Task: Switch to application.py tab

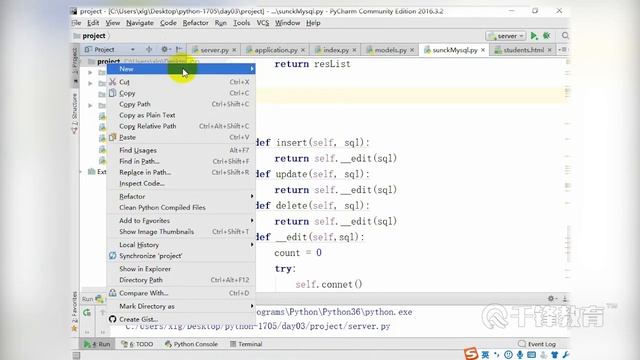Action: (x=275, y=50)
